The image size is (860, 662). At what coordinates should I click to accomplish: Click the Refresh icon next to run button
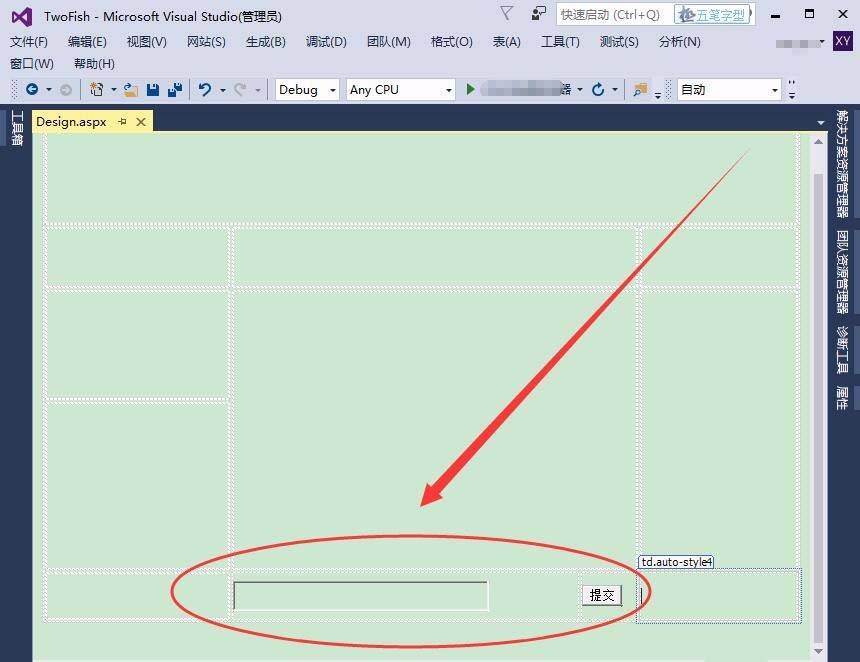pyautogui.click(x=598, y=89)
